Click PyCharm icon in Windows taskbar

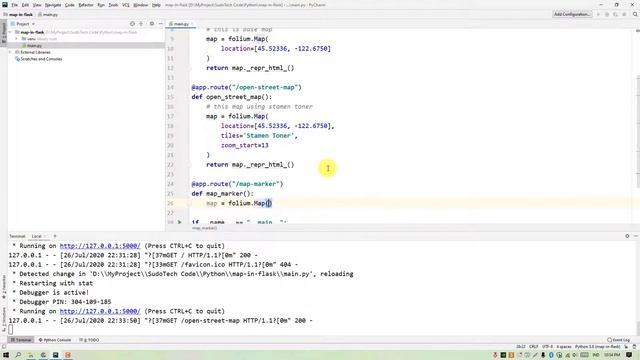click(x=56, y=355)
